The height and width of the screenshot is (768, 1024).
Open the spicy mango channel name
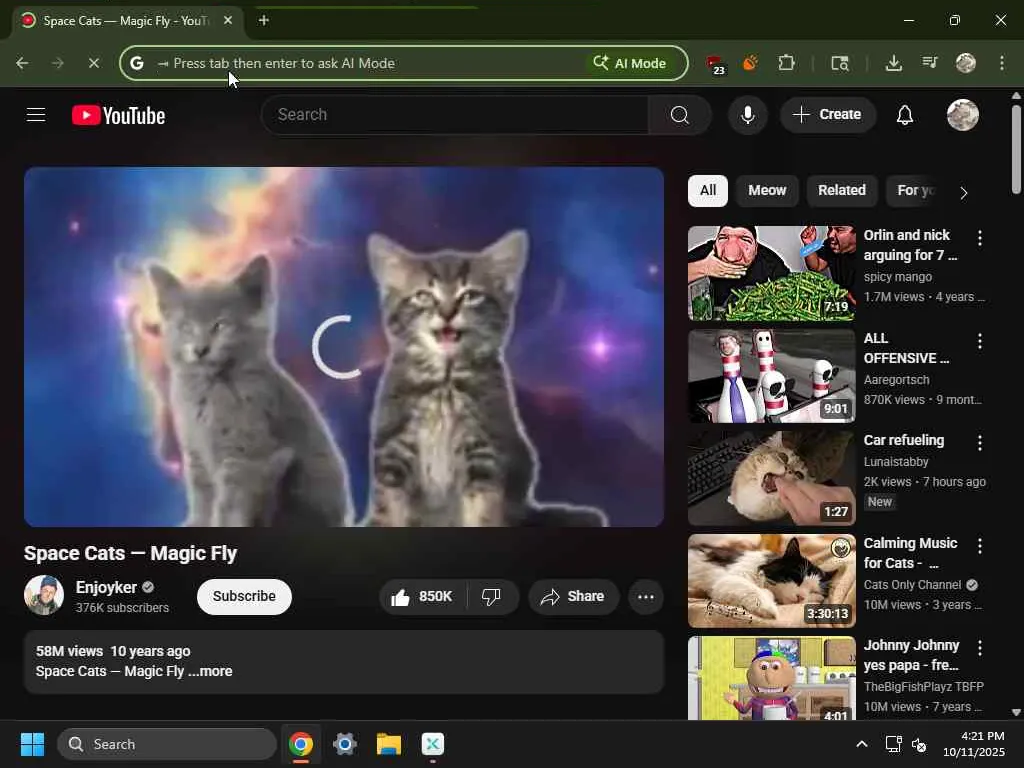pyautogui.click(x=897, y=277)
